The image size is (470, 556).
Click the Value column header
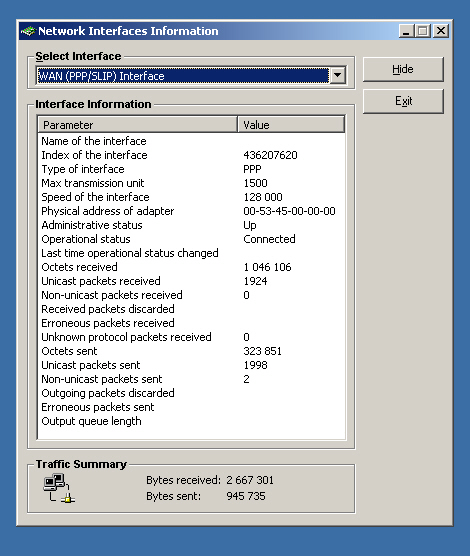[x=291, y=124]
